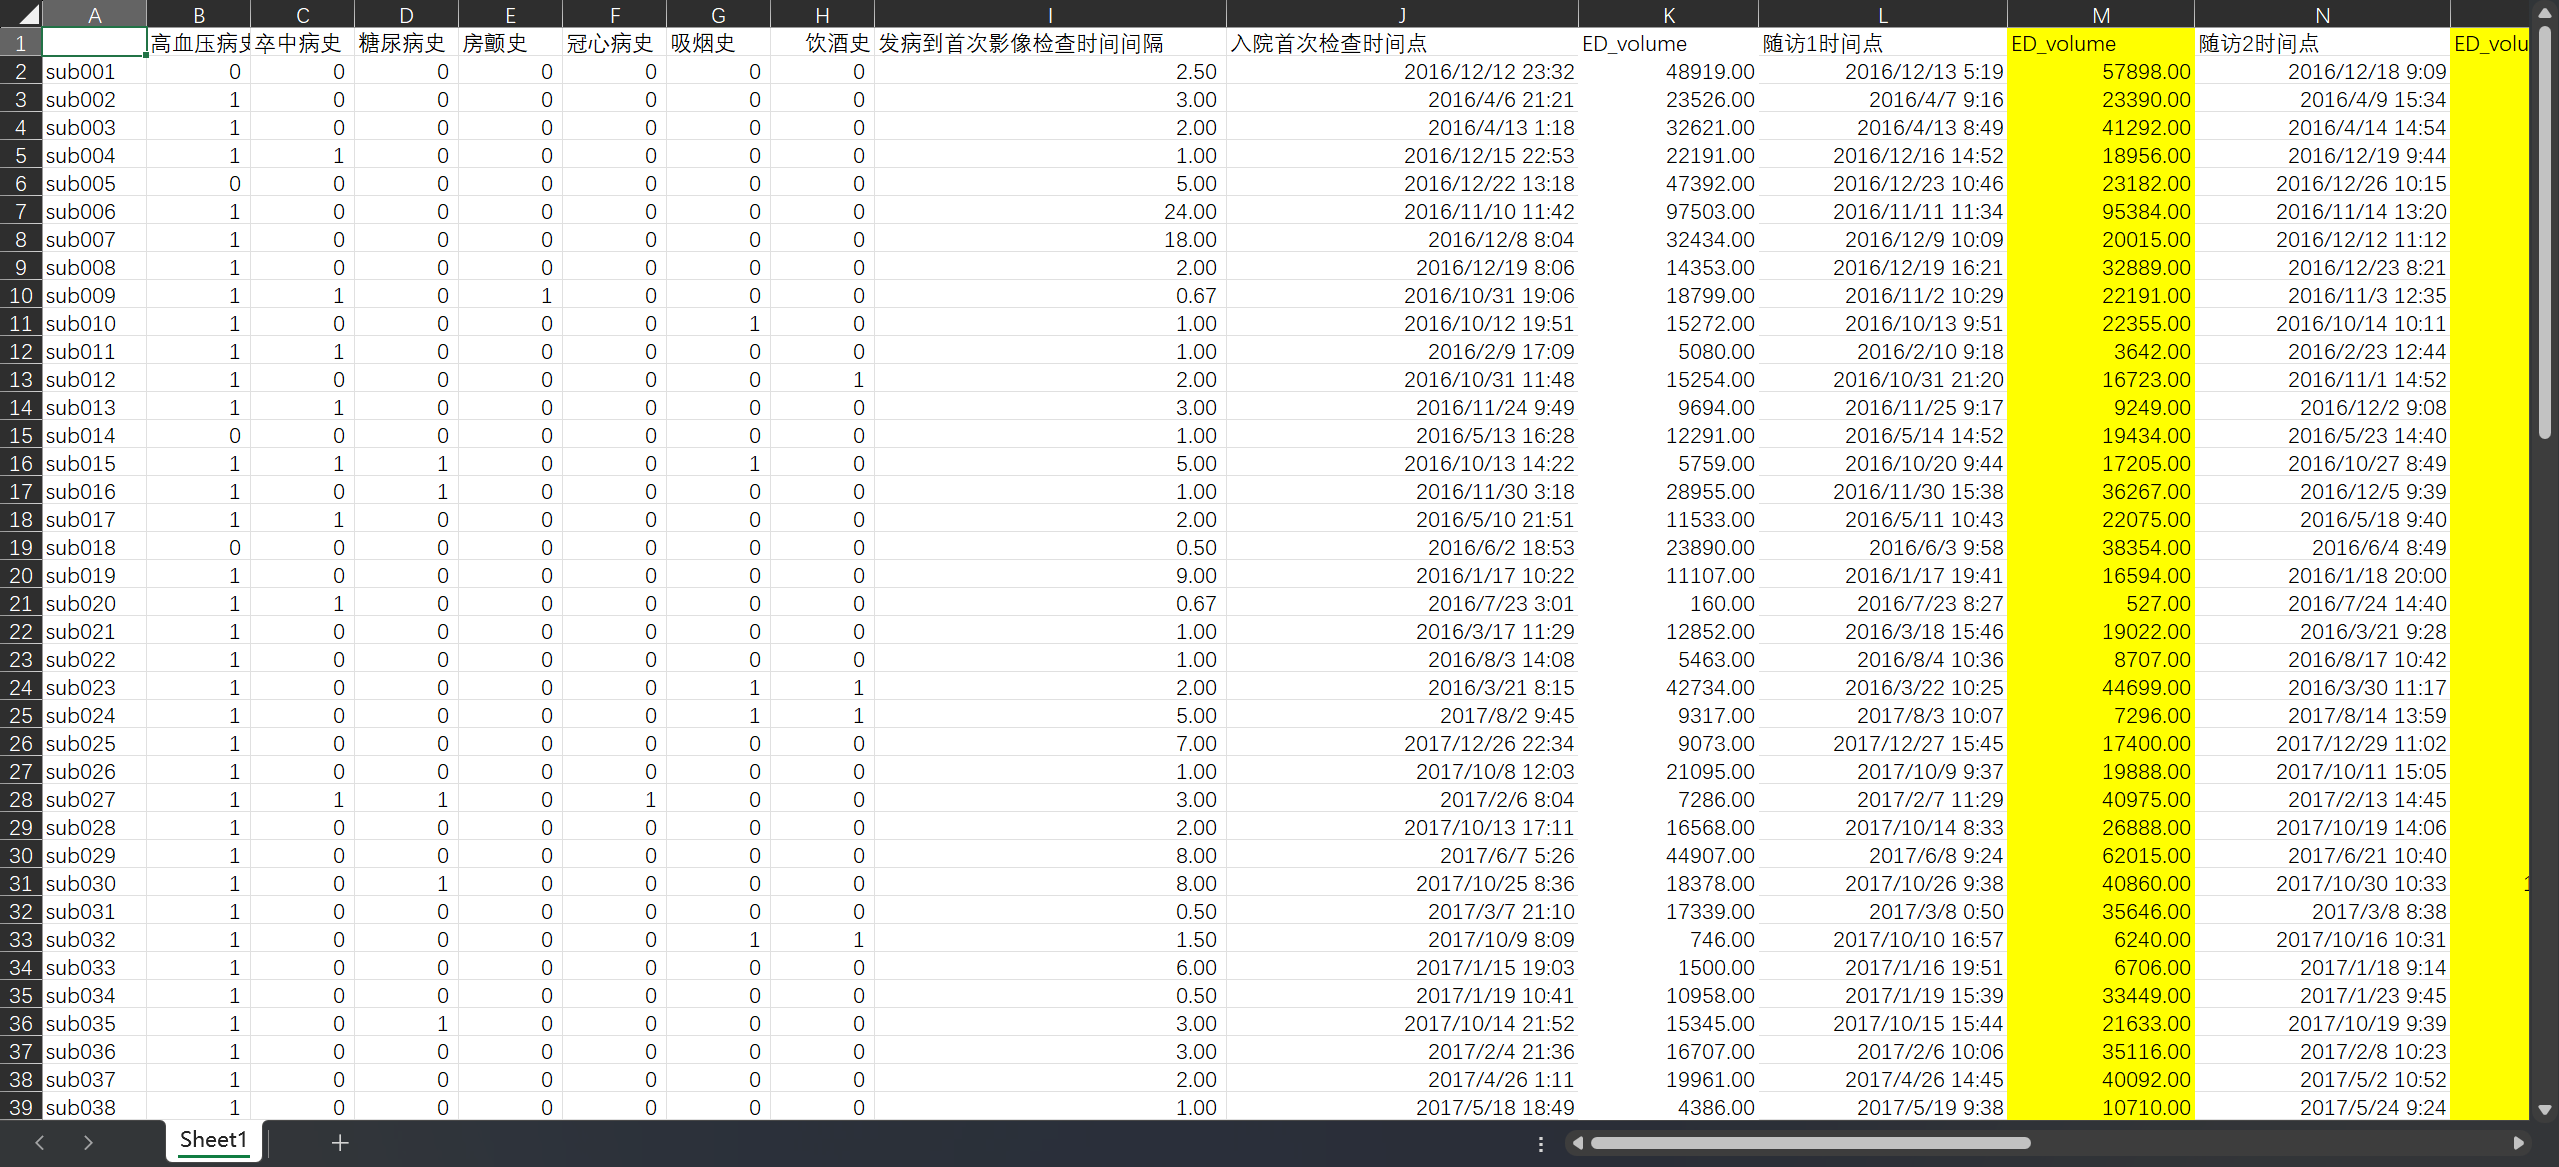Click cell sub027
Viewport: 2559px width, 1167px height.
point(95,799)
